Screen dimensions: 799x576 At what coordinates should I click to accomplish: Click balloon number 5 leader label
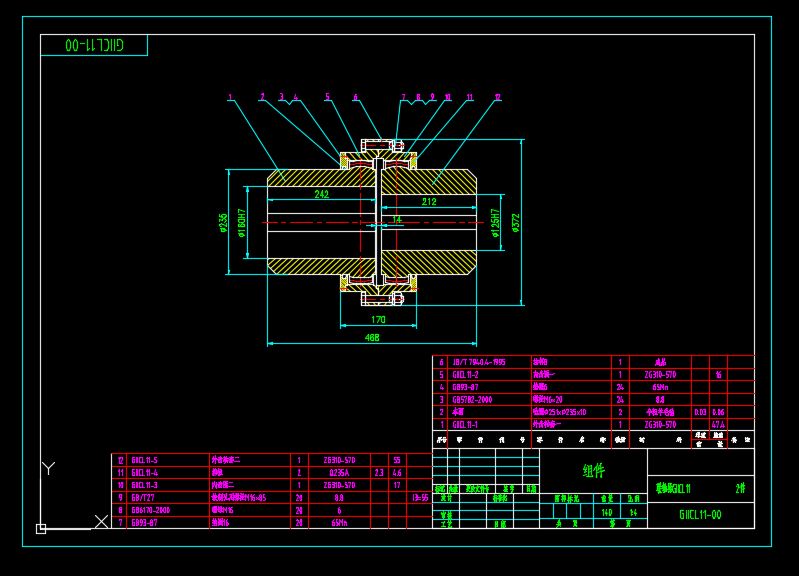327,96
